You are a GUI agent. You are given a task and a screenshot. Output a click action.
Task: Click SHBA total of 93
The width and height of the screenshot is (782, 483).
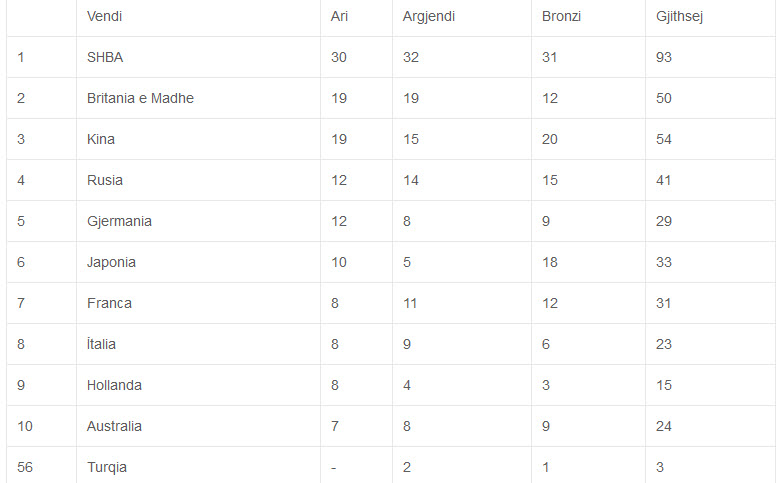click(x=664, y=57)
